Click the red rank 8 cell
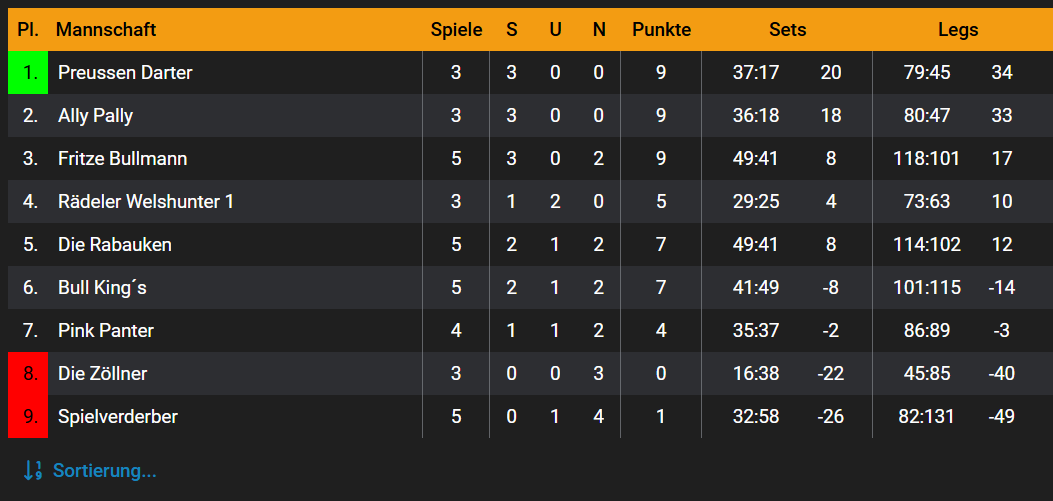Viewport: 1053px width, 501px height. click(28, 374)
